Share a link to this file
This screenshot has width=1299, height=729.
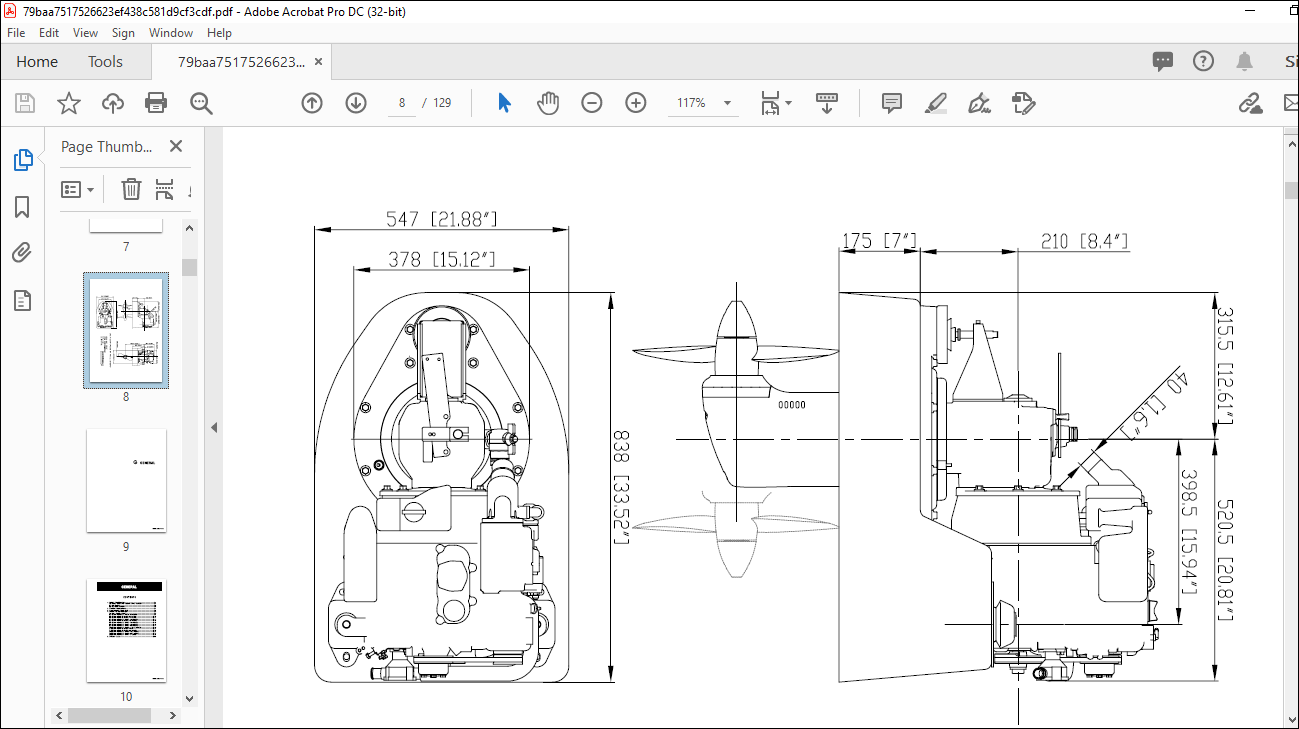(x=1249, y=103)
